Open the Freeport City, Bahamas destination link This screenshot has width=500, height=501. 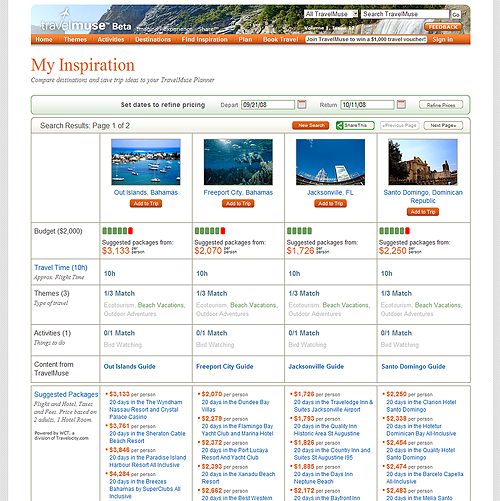pos(238,193)
